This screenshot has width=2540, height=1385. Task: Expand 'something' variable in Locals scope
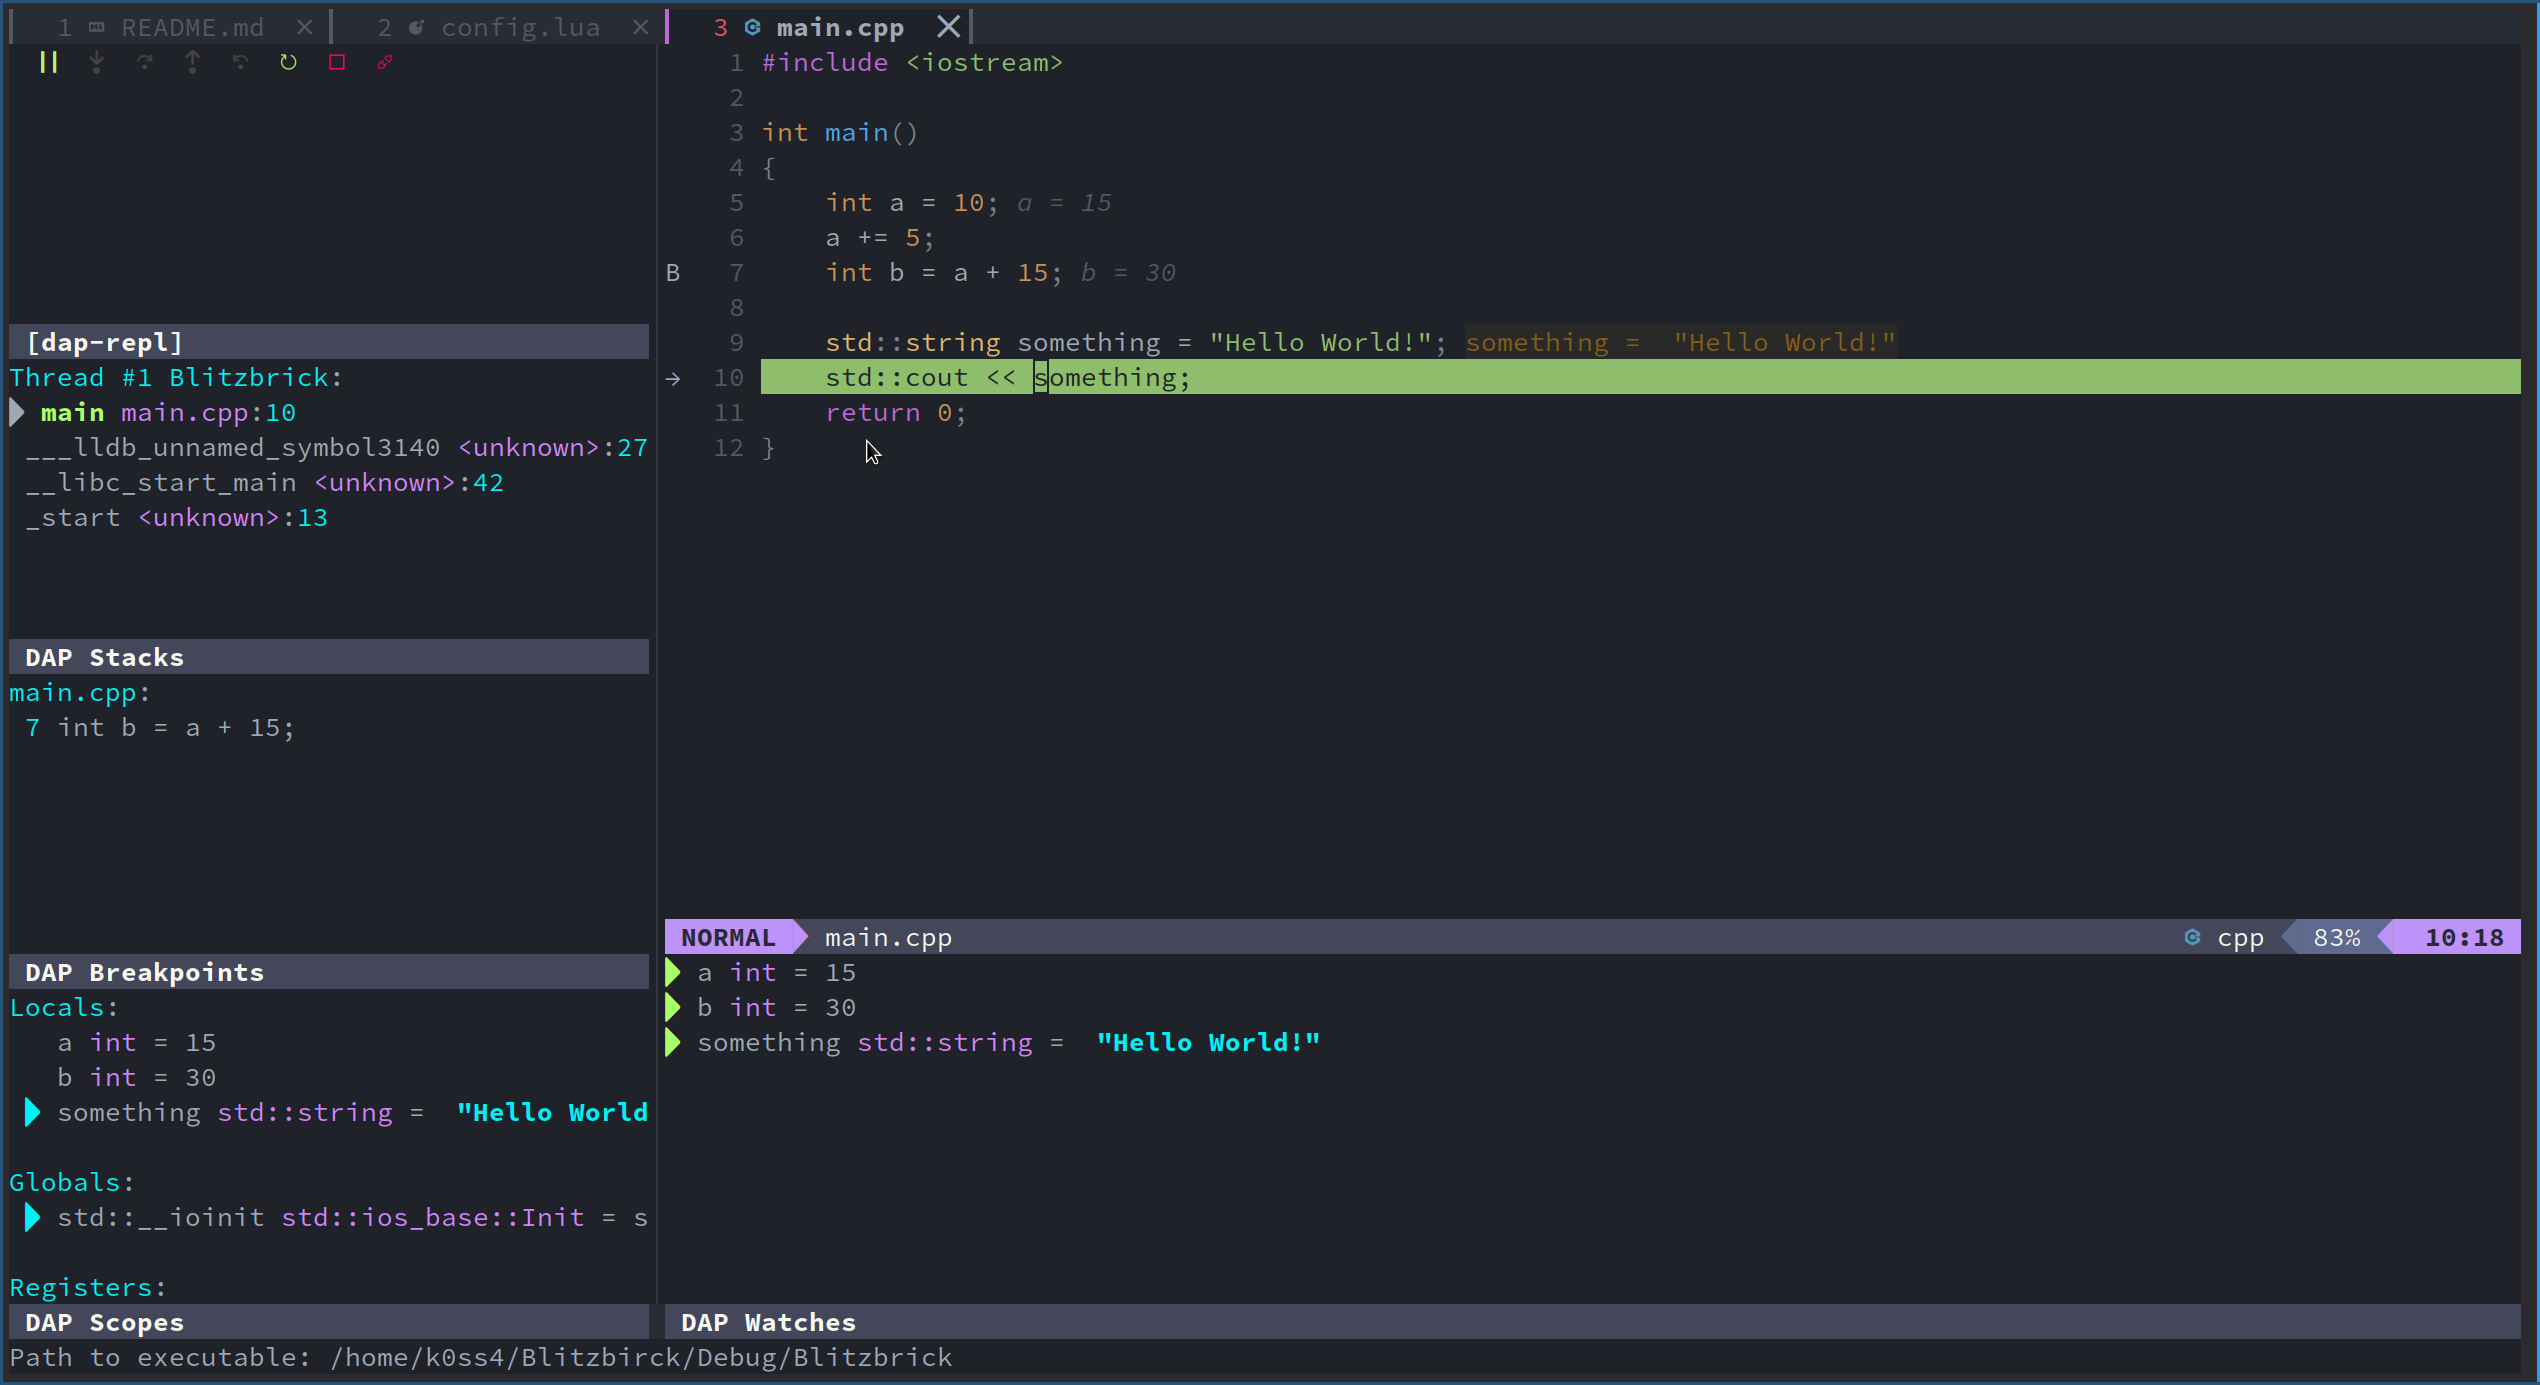point(32,1112)
